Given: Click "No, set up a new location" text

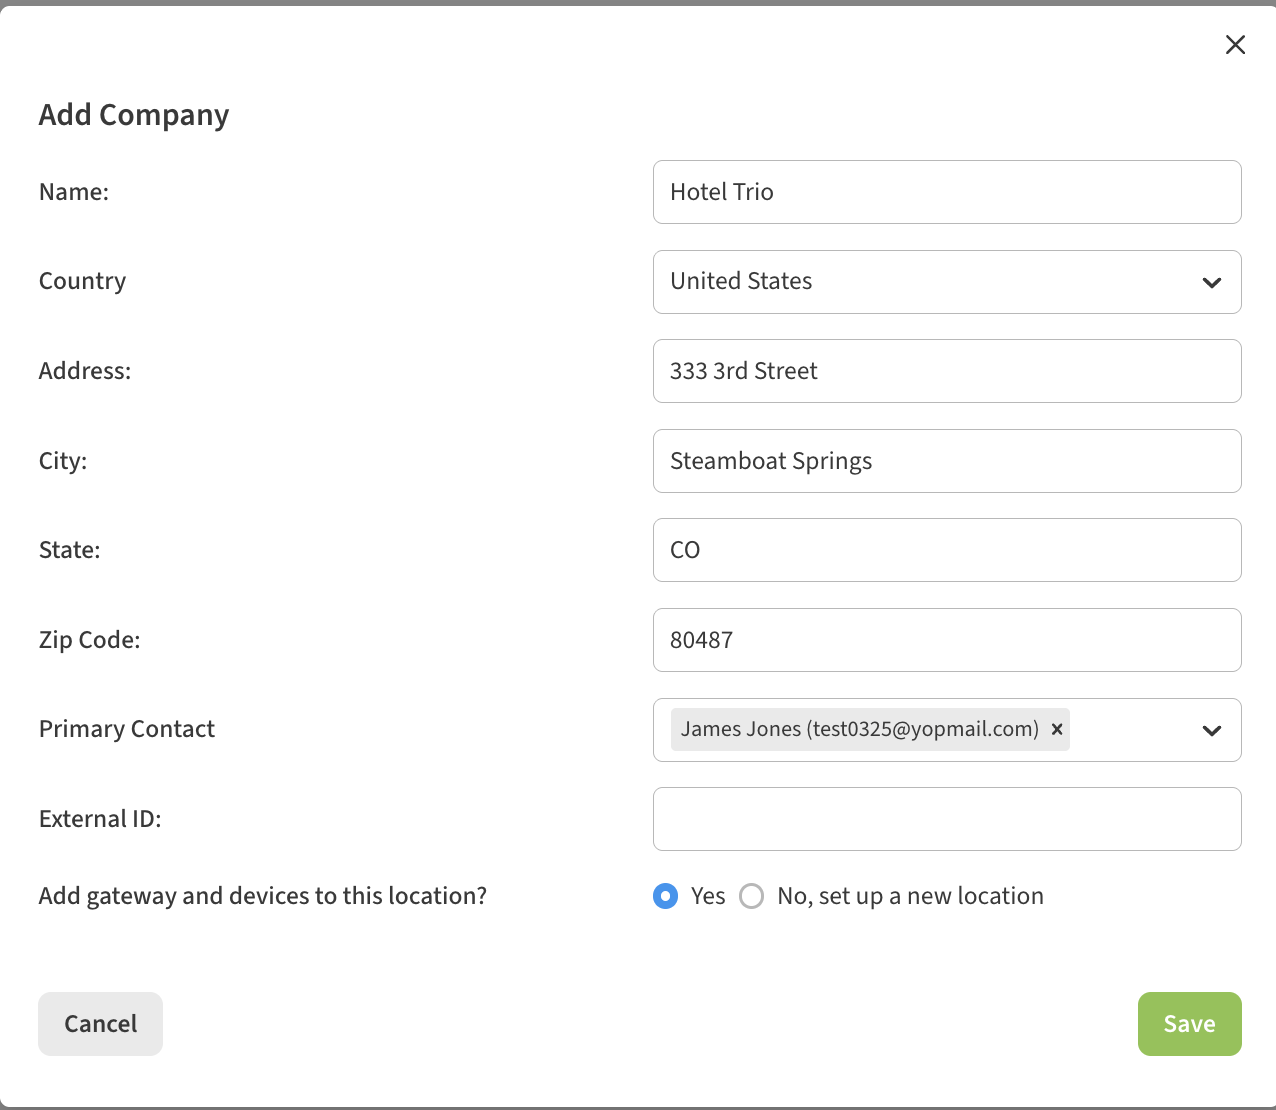Looking at the screenshot, I should 910,896.
